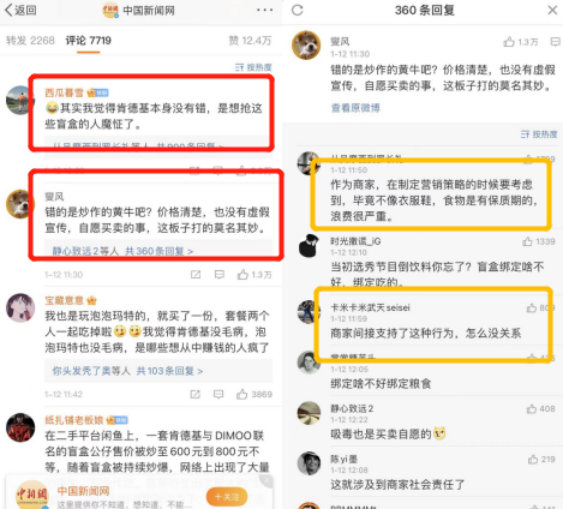Open 按热度 sort selector in left comments
Image resolution: width=563 pixels, height=509 pixels.
point(253,67)
